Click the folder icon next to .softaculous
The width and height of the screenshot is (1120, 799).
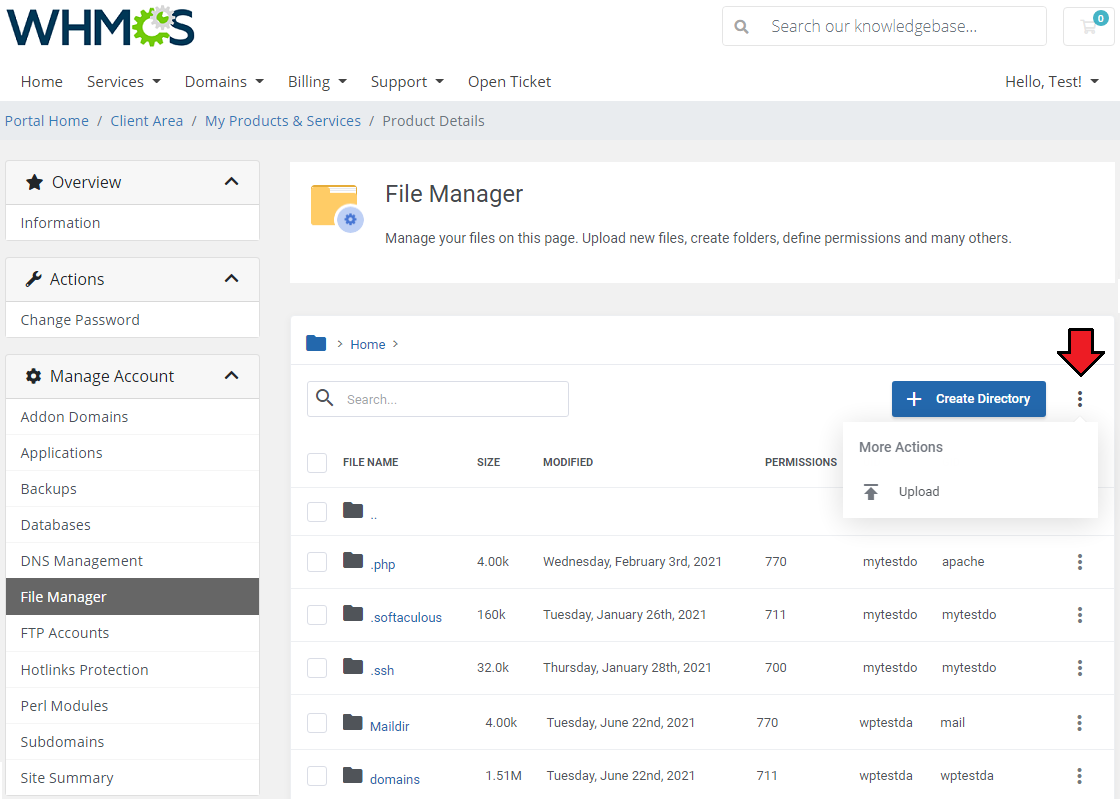[353, 613]
